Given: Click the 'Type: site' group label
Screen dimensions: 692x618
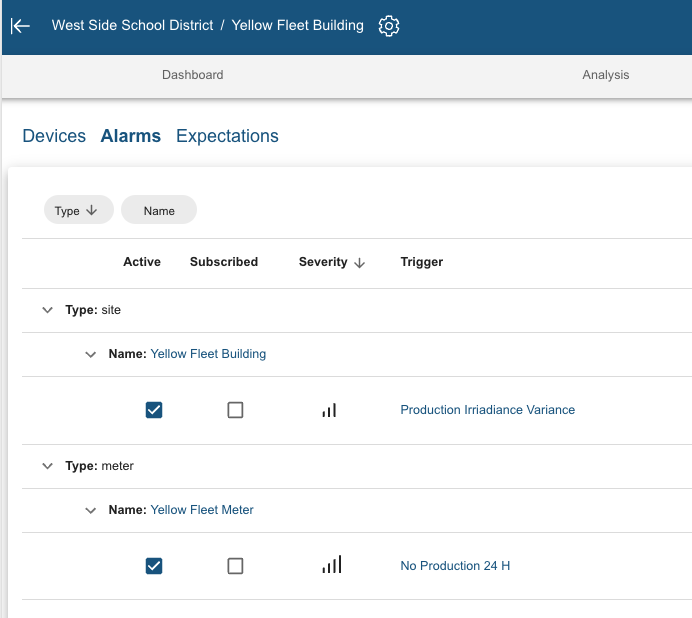Looking at the screenshot, I should [93, 310].
